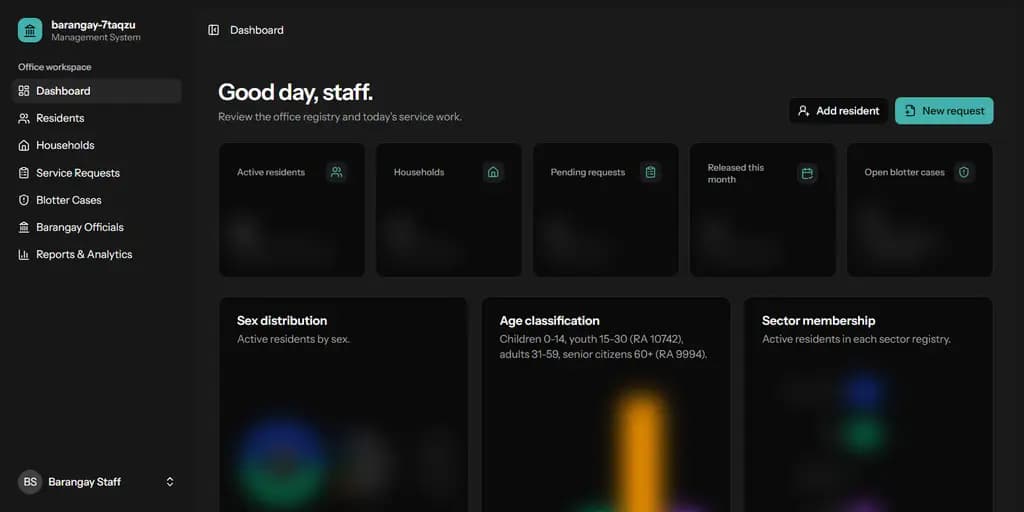
Task: Click the Open blotter cases shield icon
Action: pos(964,172)
